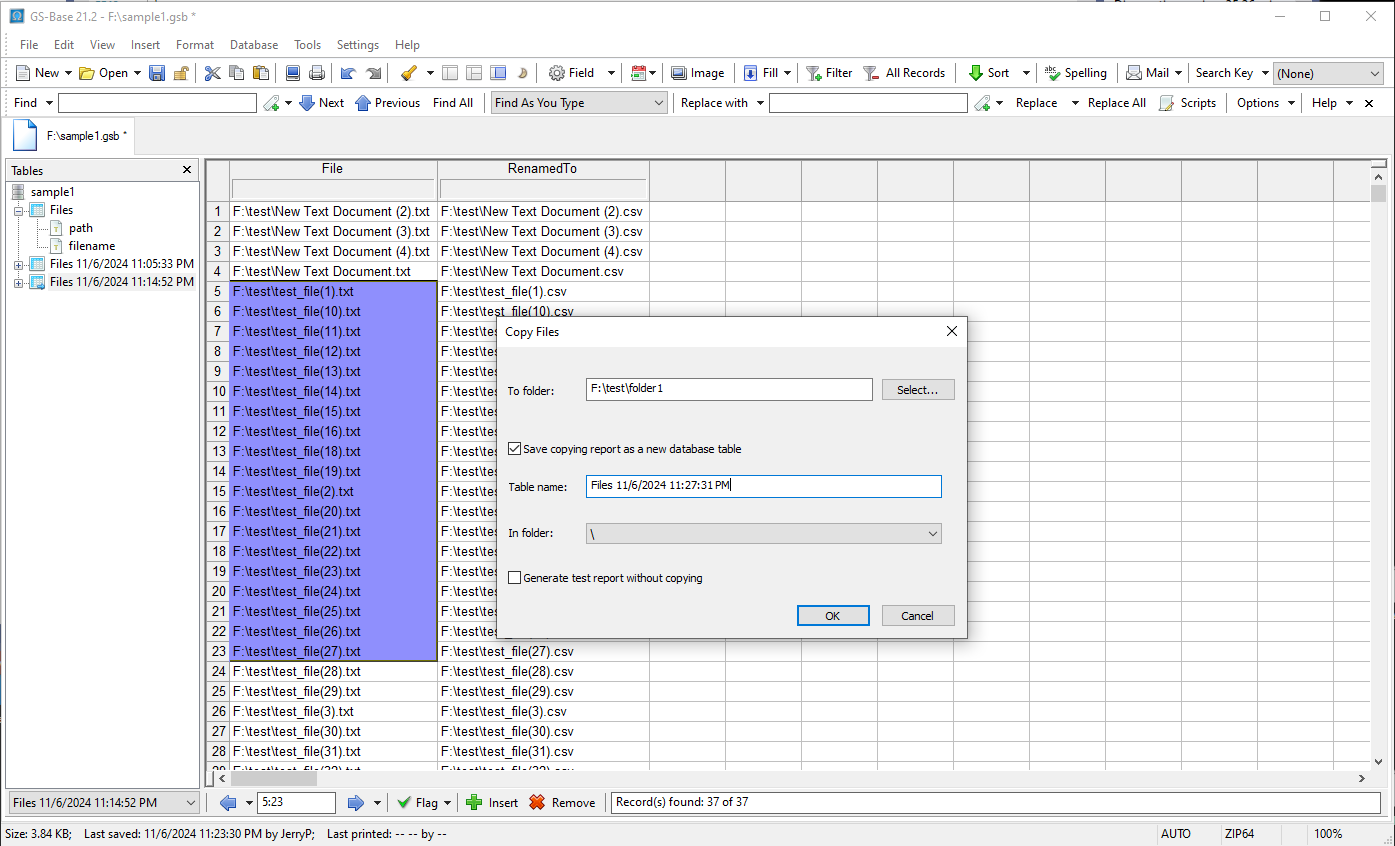Close the Copy Files dialog
This screenshot has width=1395, height=846.
(x=951, y=331)
